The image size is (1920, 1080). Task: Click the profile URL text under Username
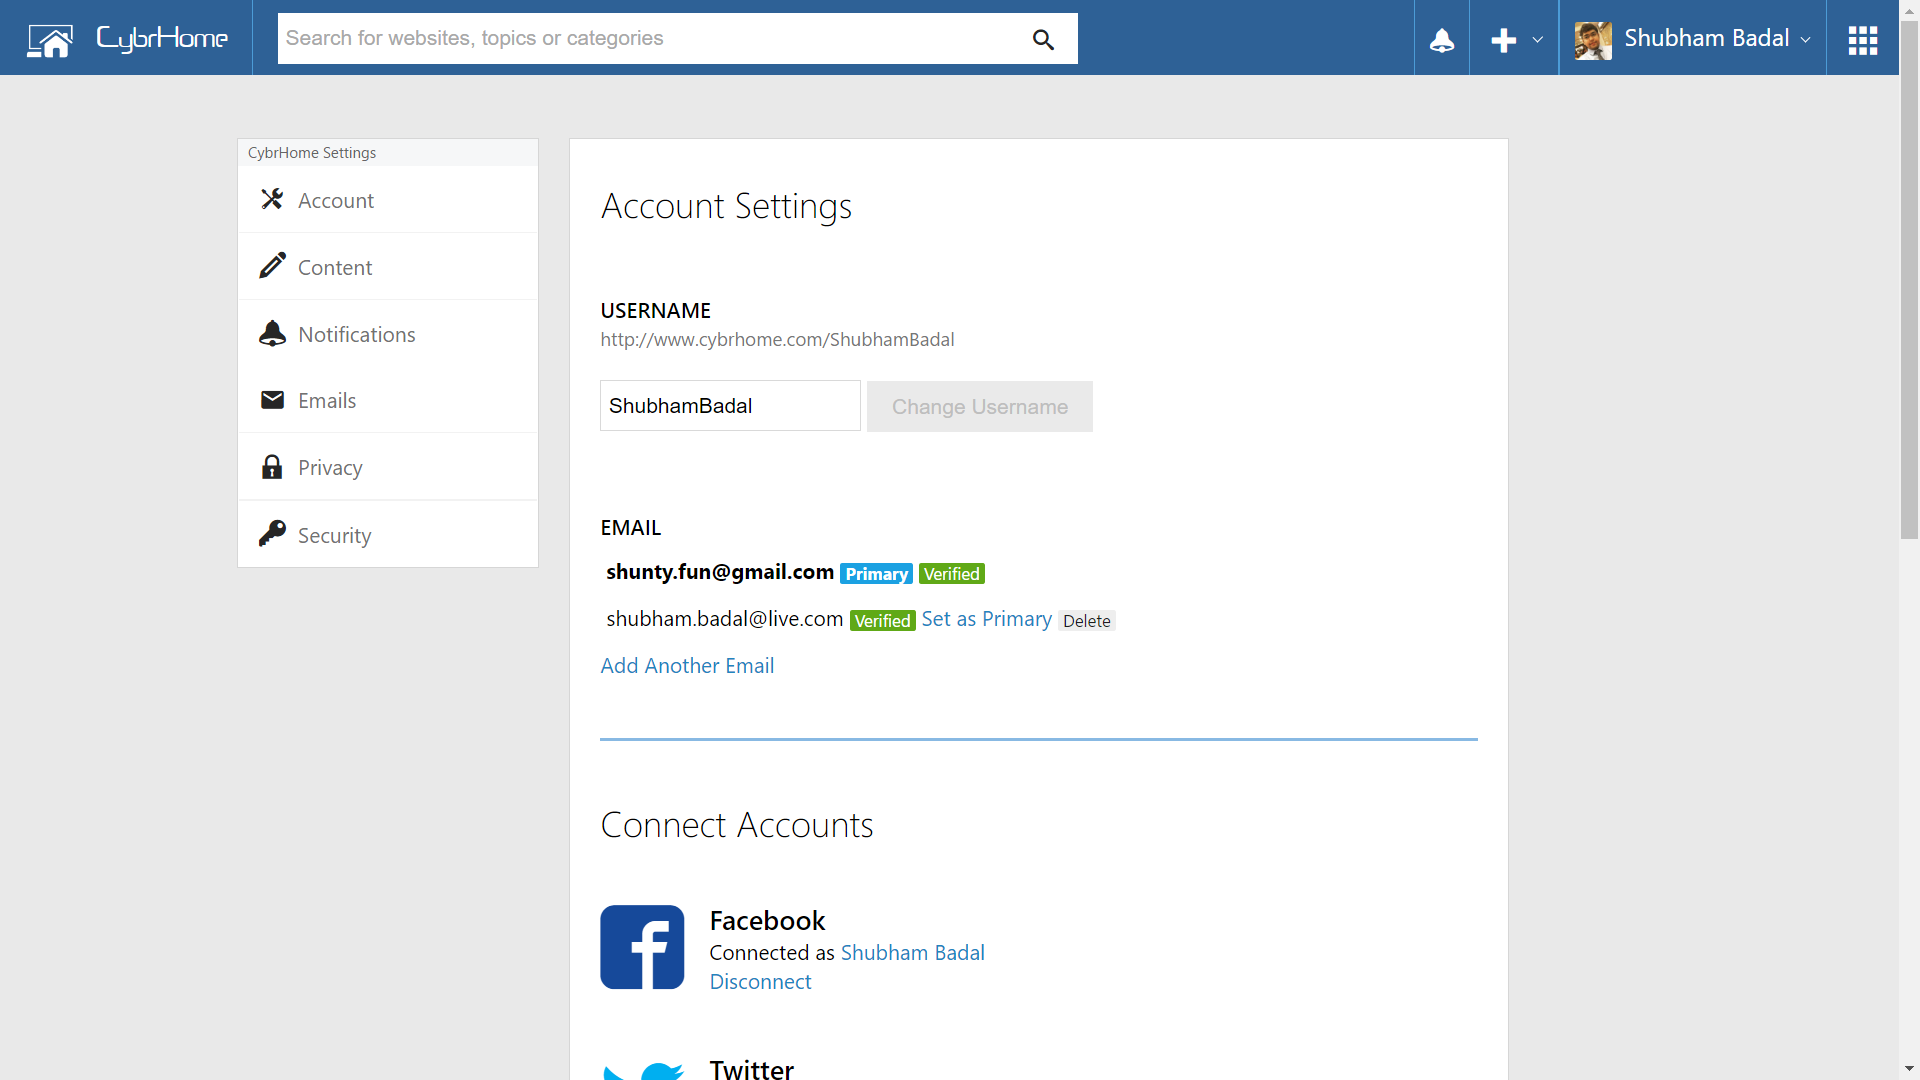point(777,340)
